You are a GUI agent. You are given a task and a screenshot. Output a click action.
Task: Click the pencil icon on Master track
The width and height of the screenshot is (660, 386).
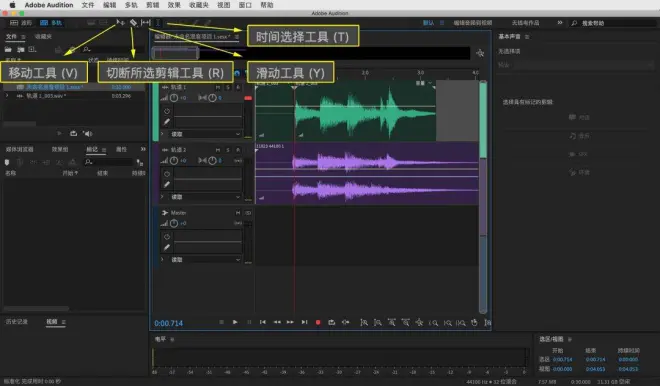[x=167, y=247]
